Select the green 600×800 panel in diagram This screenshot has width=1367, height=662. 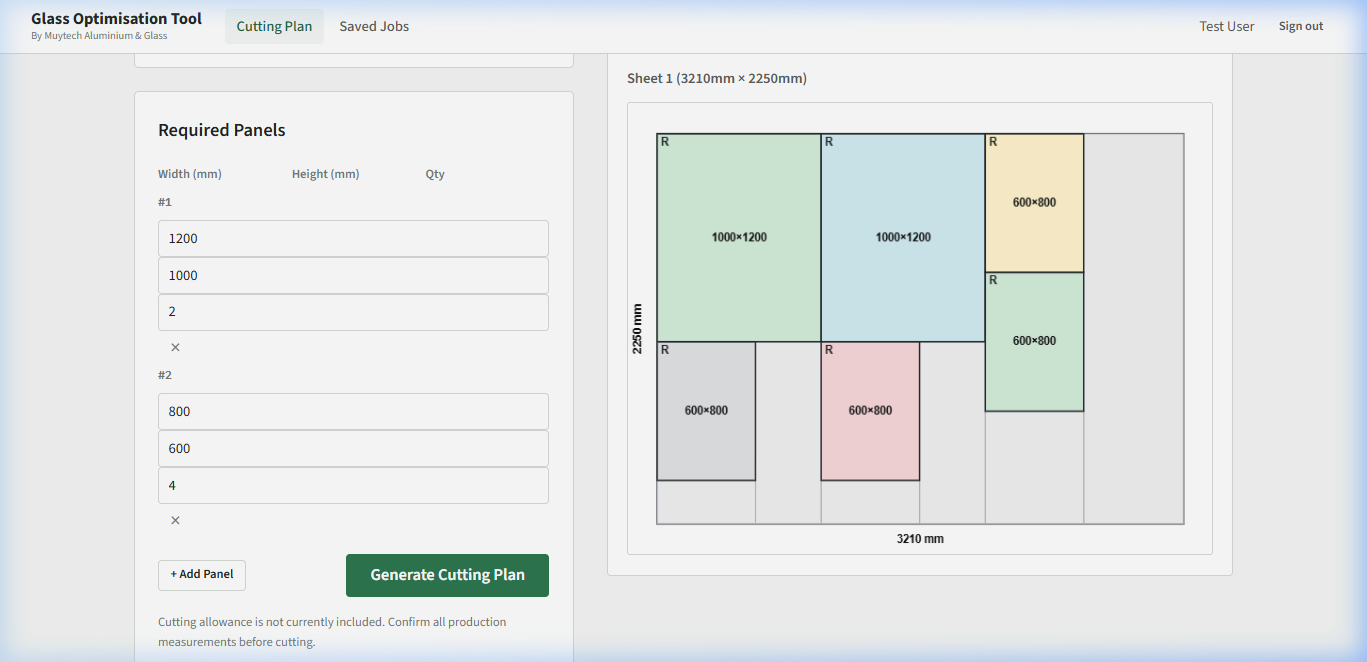click(1034, 341)
